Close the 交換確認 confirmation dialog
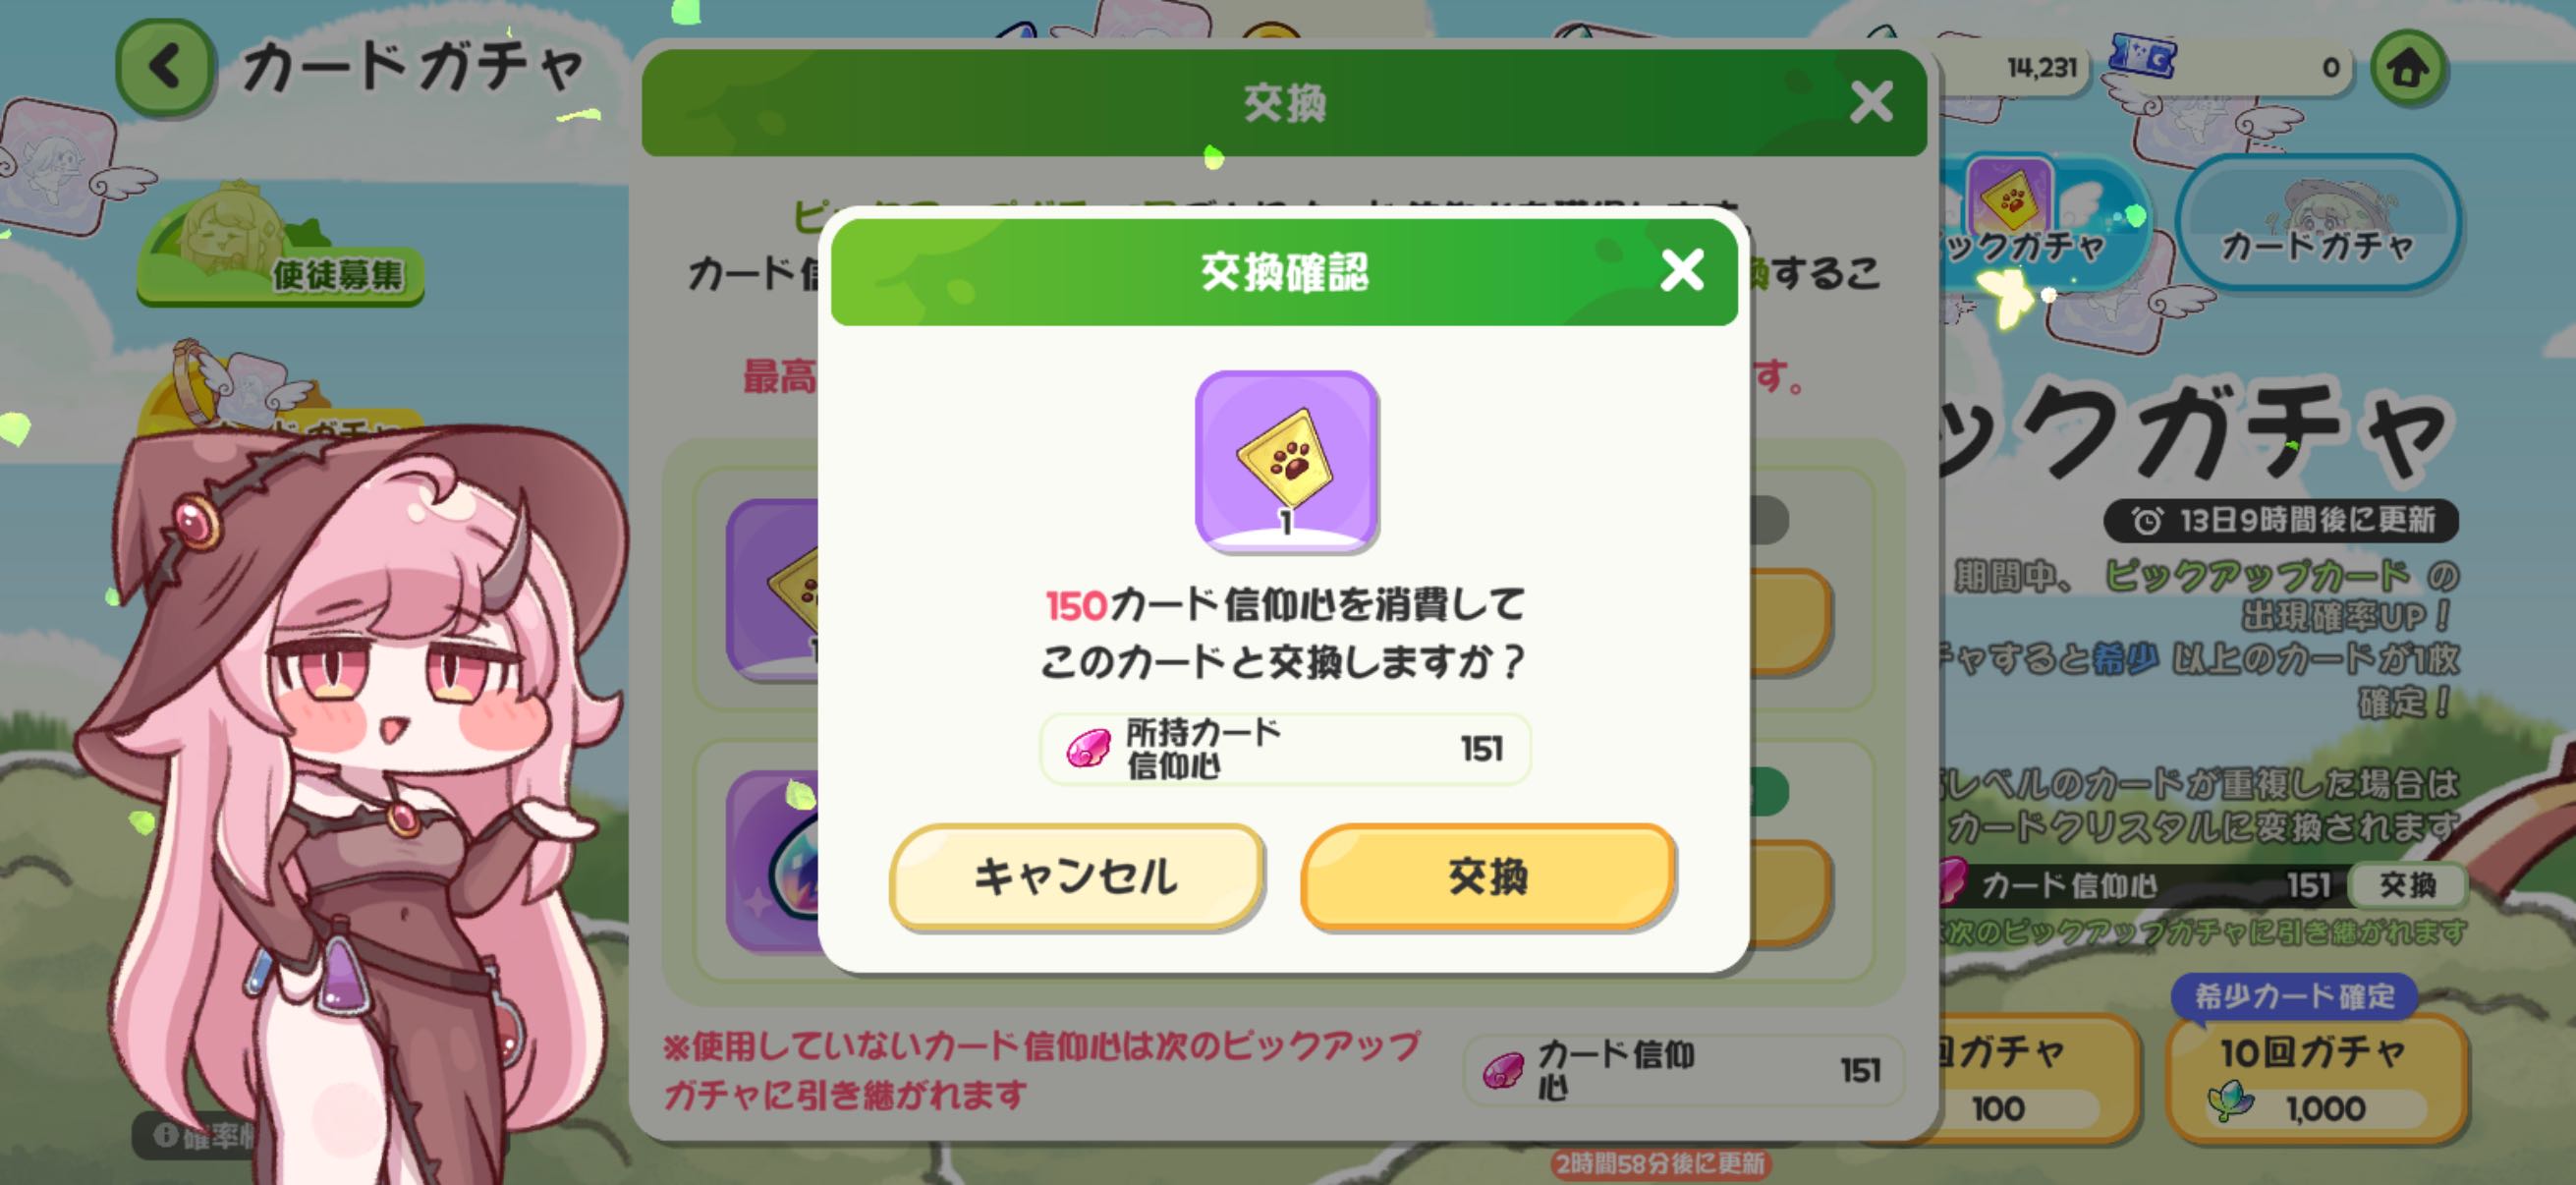Image resolution: width=2576 pixels, height=1185 pixels. tap(1681, 270)
